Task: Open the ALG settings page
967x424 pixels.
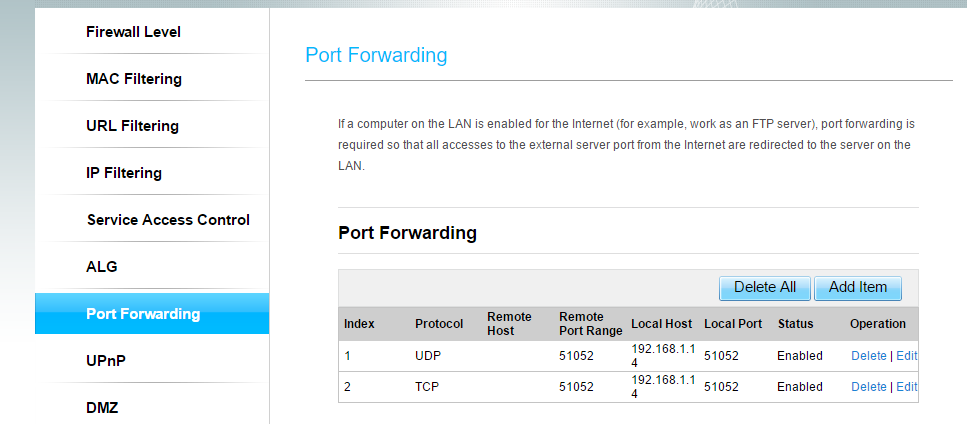Action: [102, 267]
